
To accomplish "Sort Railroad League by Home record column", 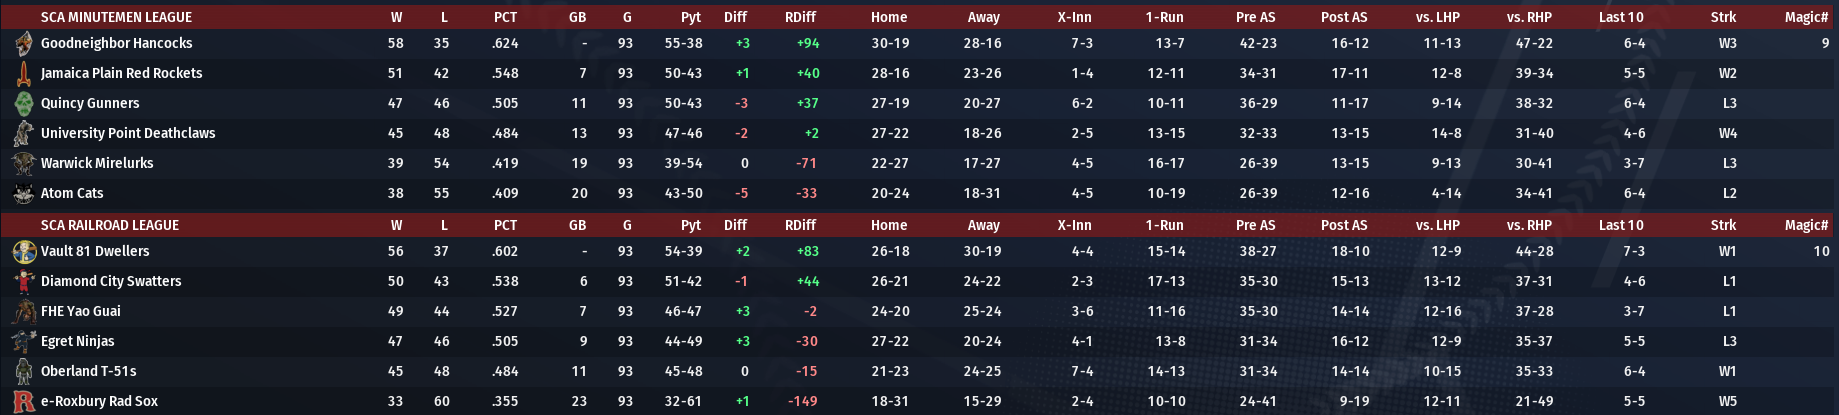I will (889, 226).
